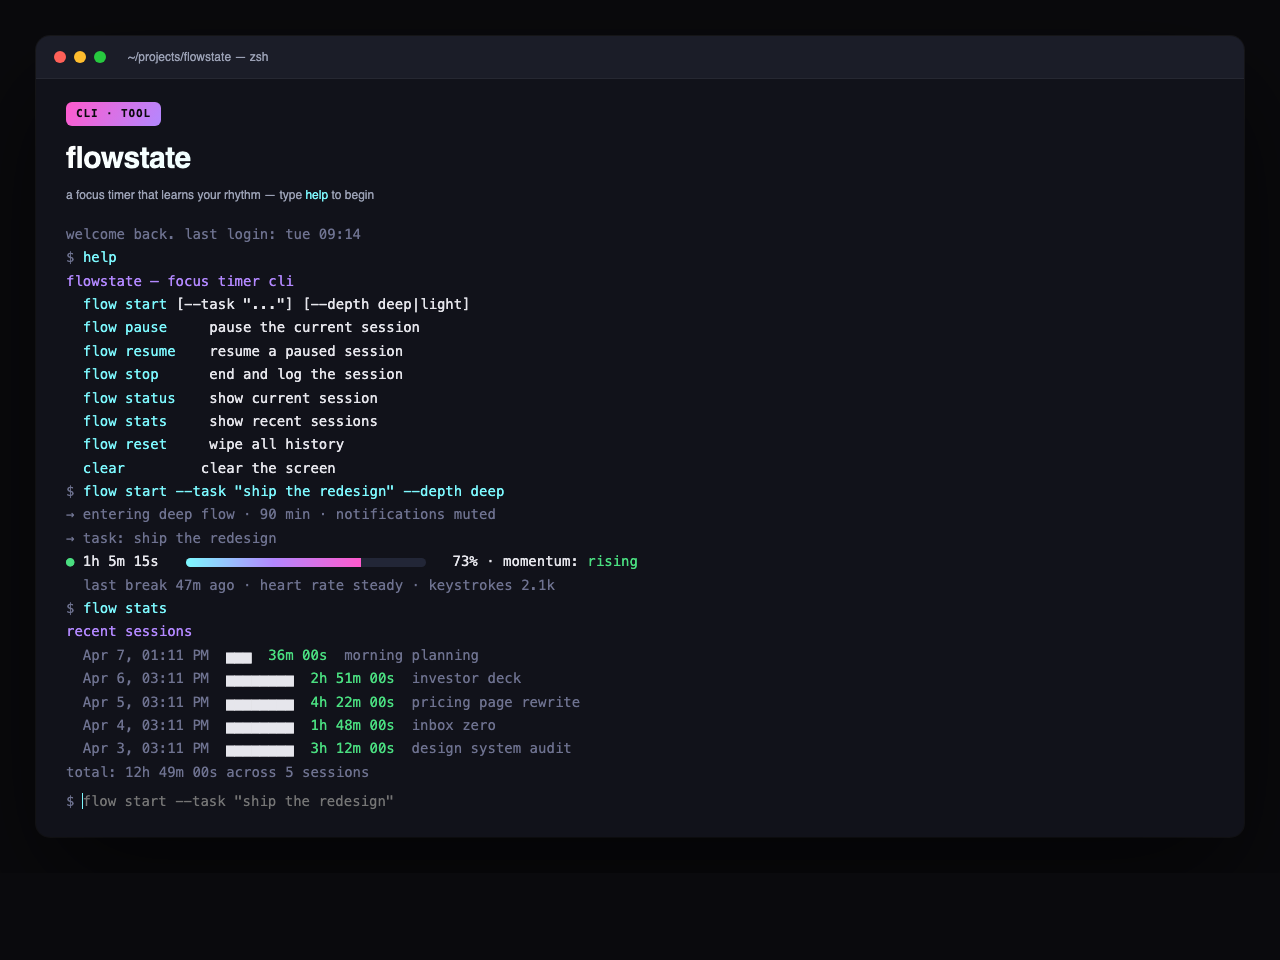This screenshot has height=960, width=1280.
Task: Select the flow pause command
Action: [125, 327]
